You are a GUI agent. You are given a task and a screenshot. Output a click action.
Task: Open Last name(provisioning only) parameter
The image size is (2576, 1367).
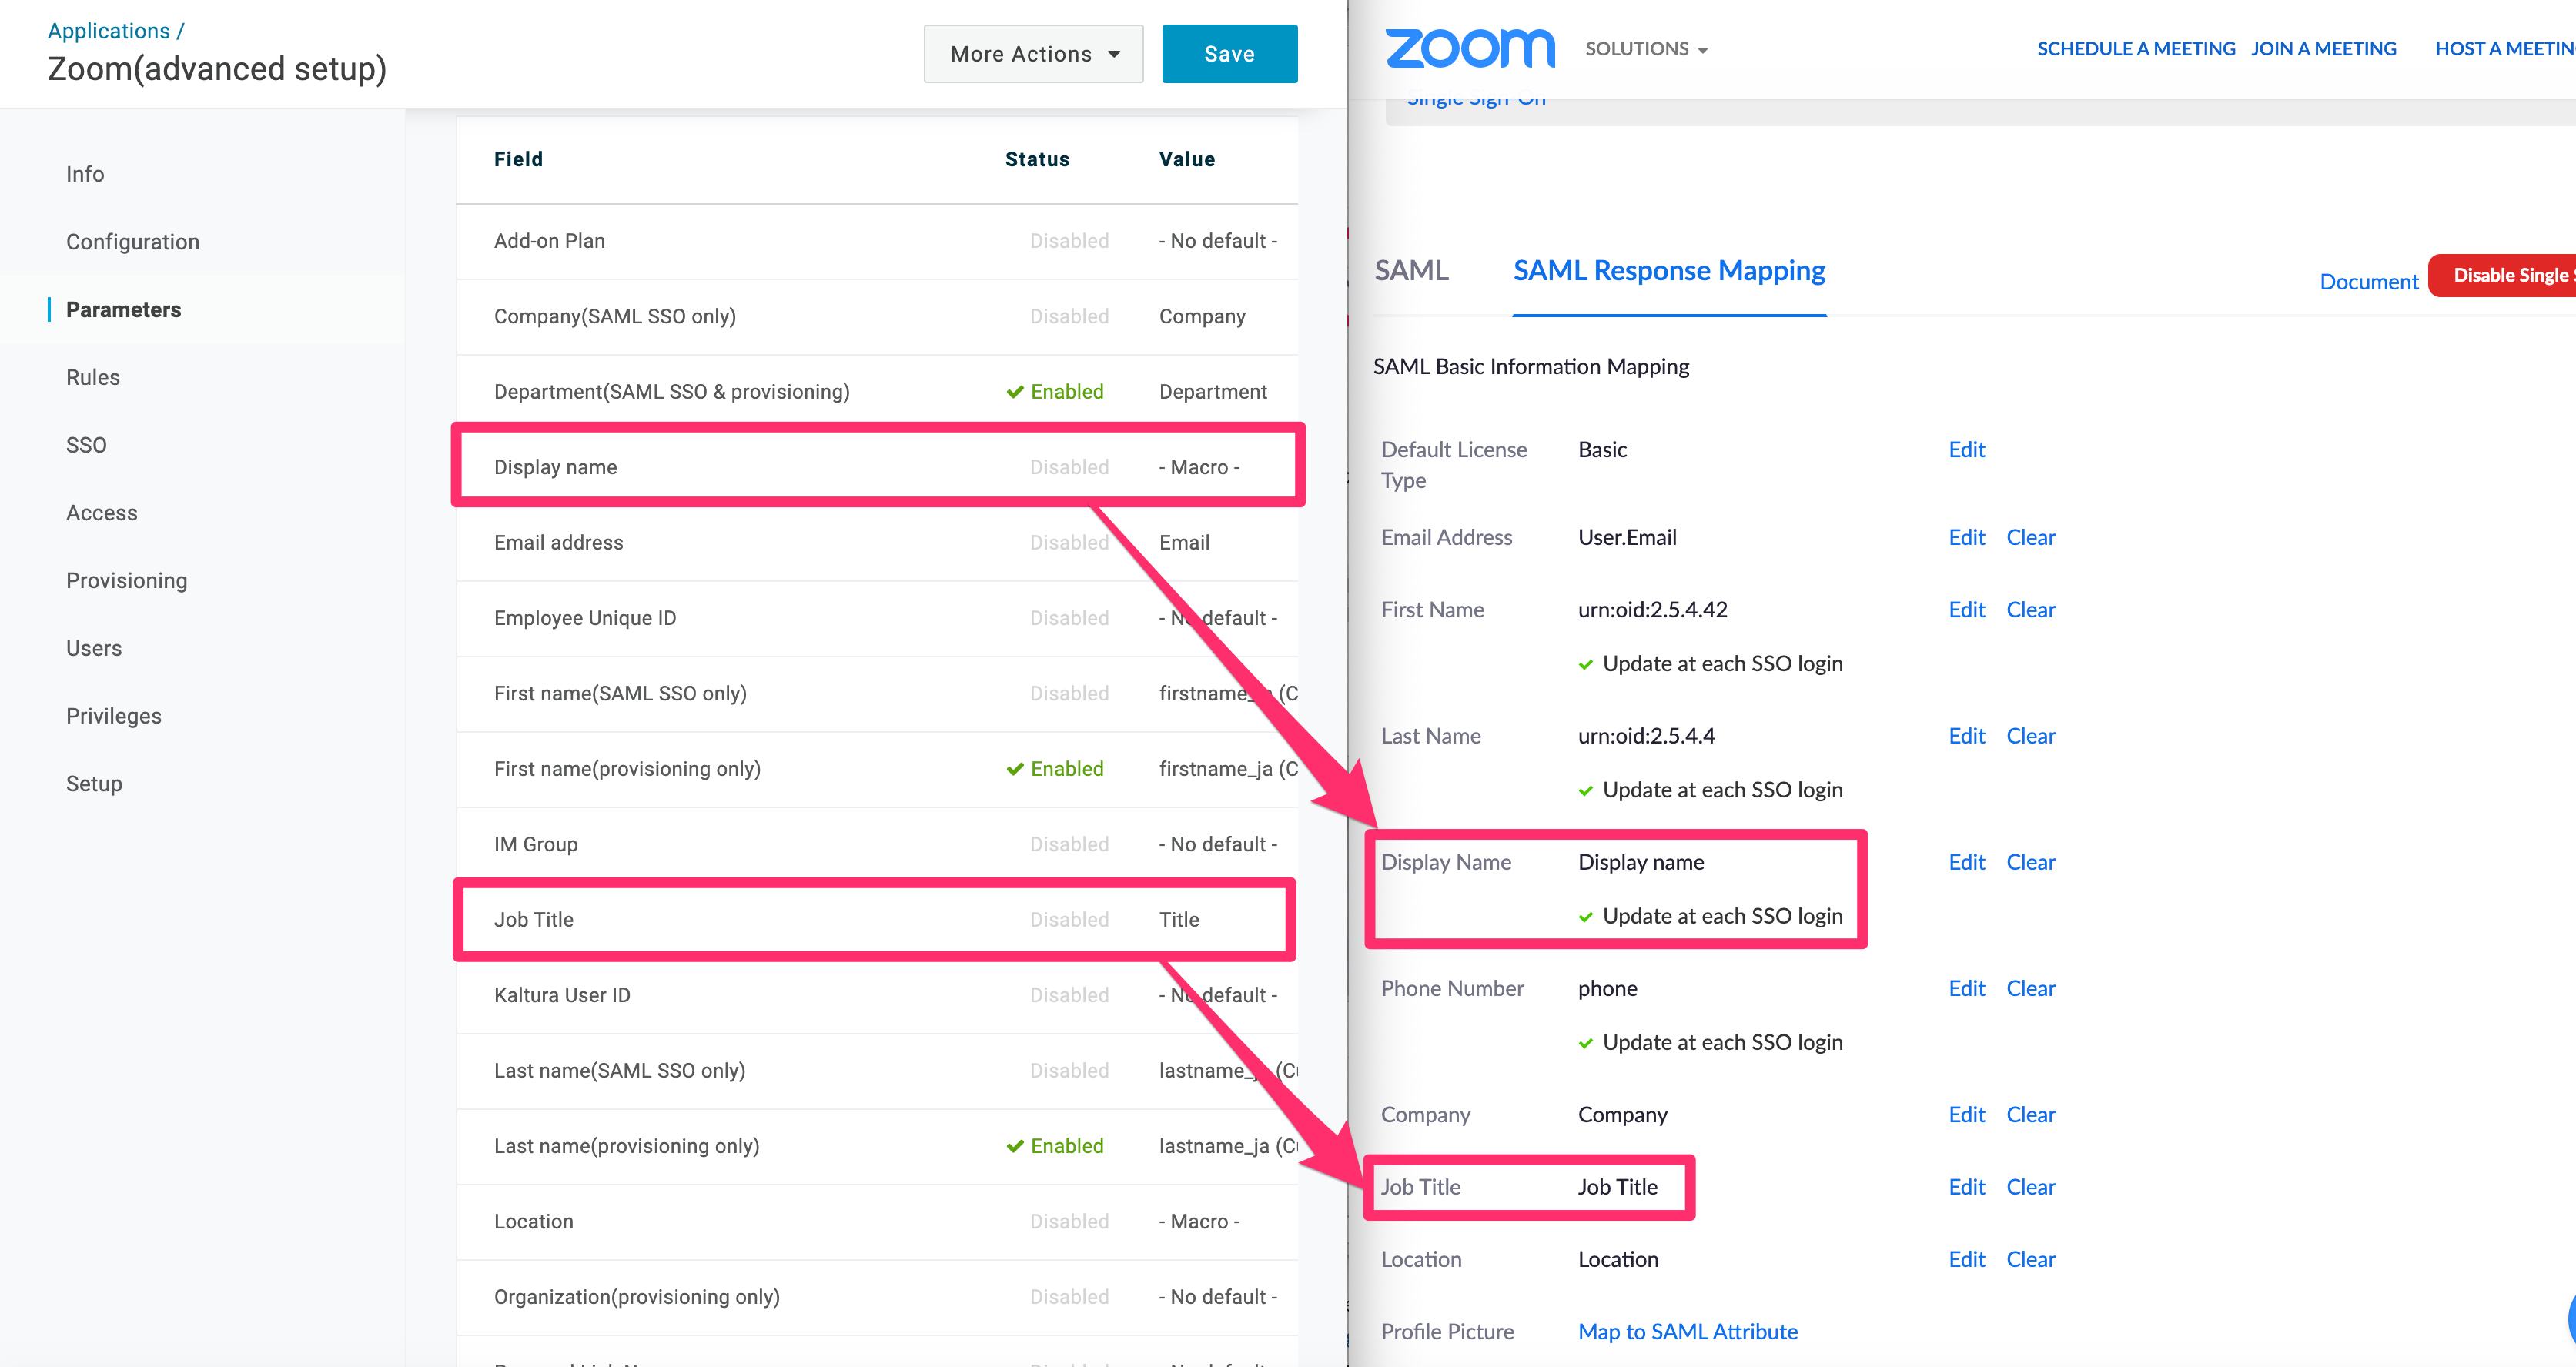click(877, 1147)
